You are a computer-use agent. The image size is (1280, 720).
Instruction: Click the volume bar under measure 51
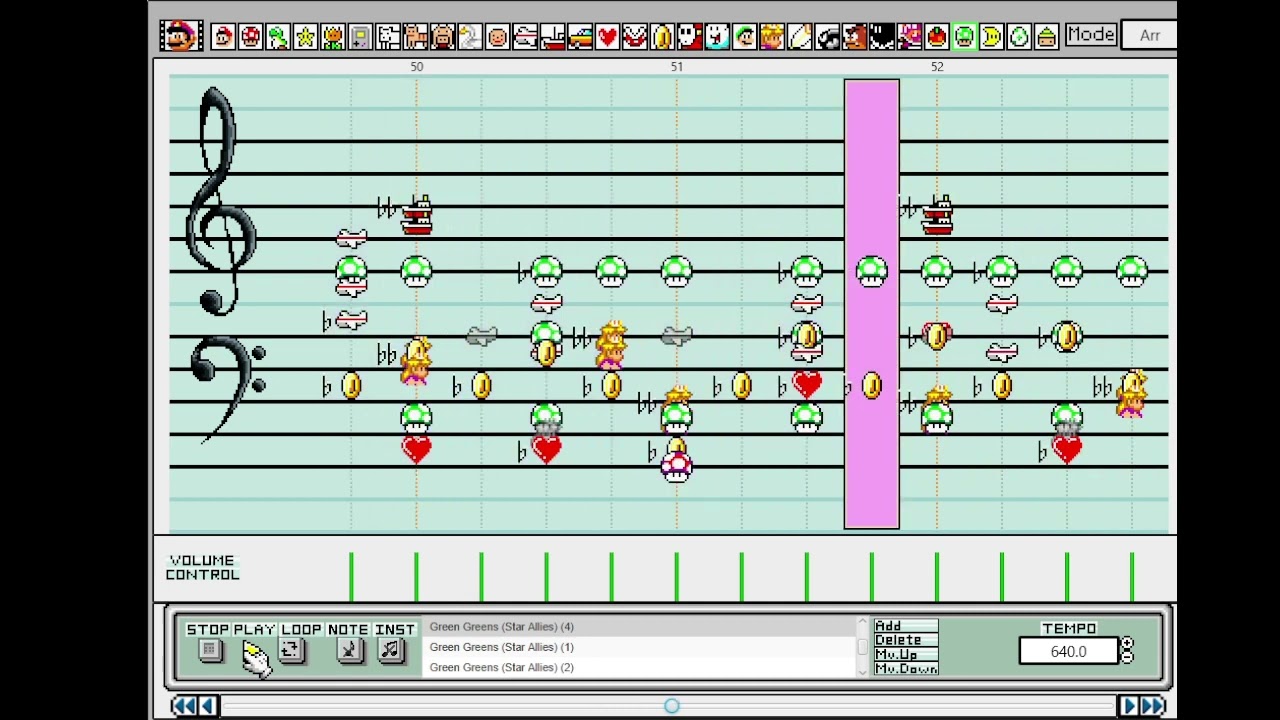coord(676,579)
